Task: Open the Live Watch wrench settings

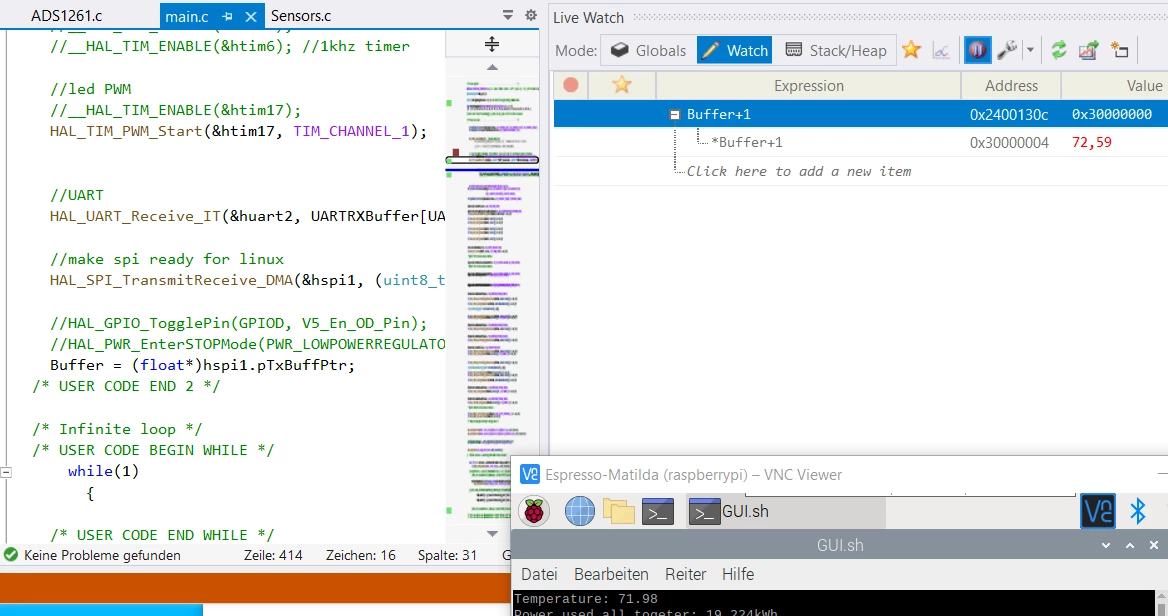Action: tap(1006, 50)
